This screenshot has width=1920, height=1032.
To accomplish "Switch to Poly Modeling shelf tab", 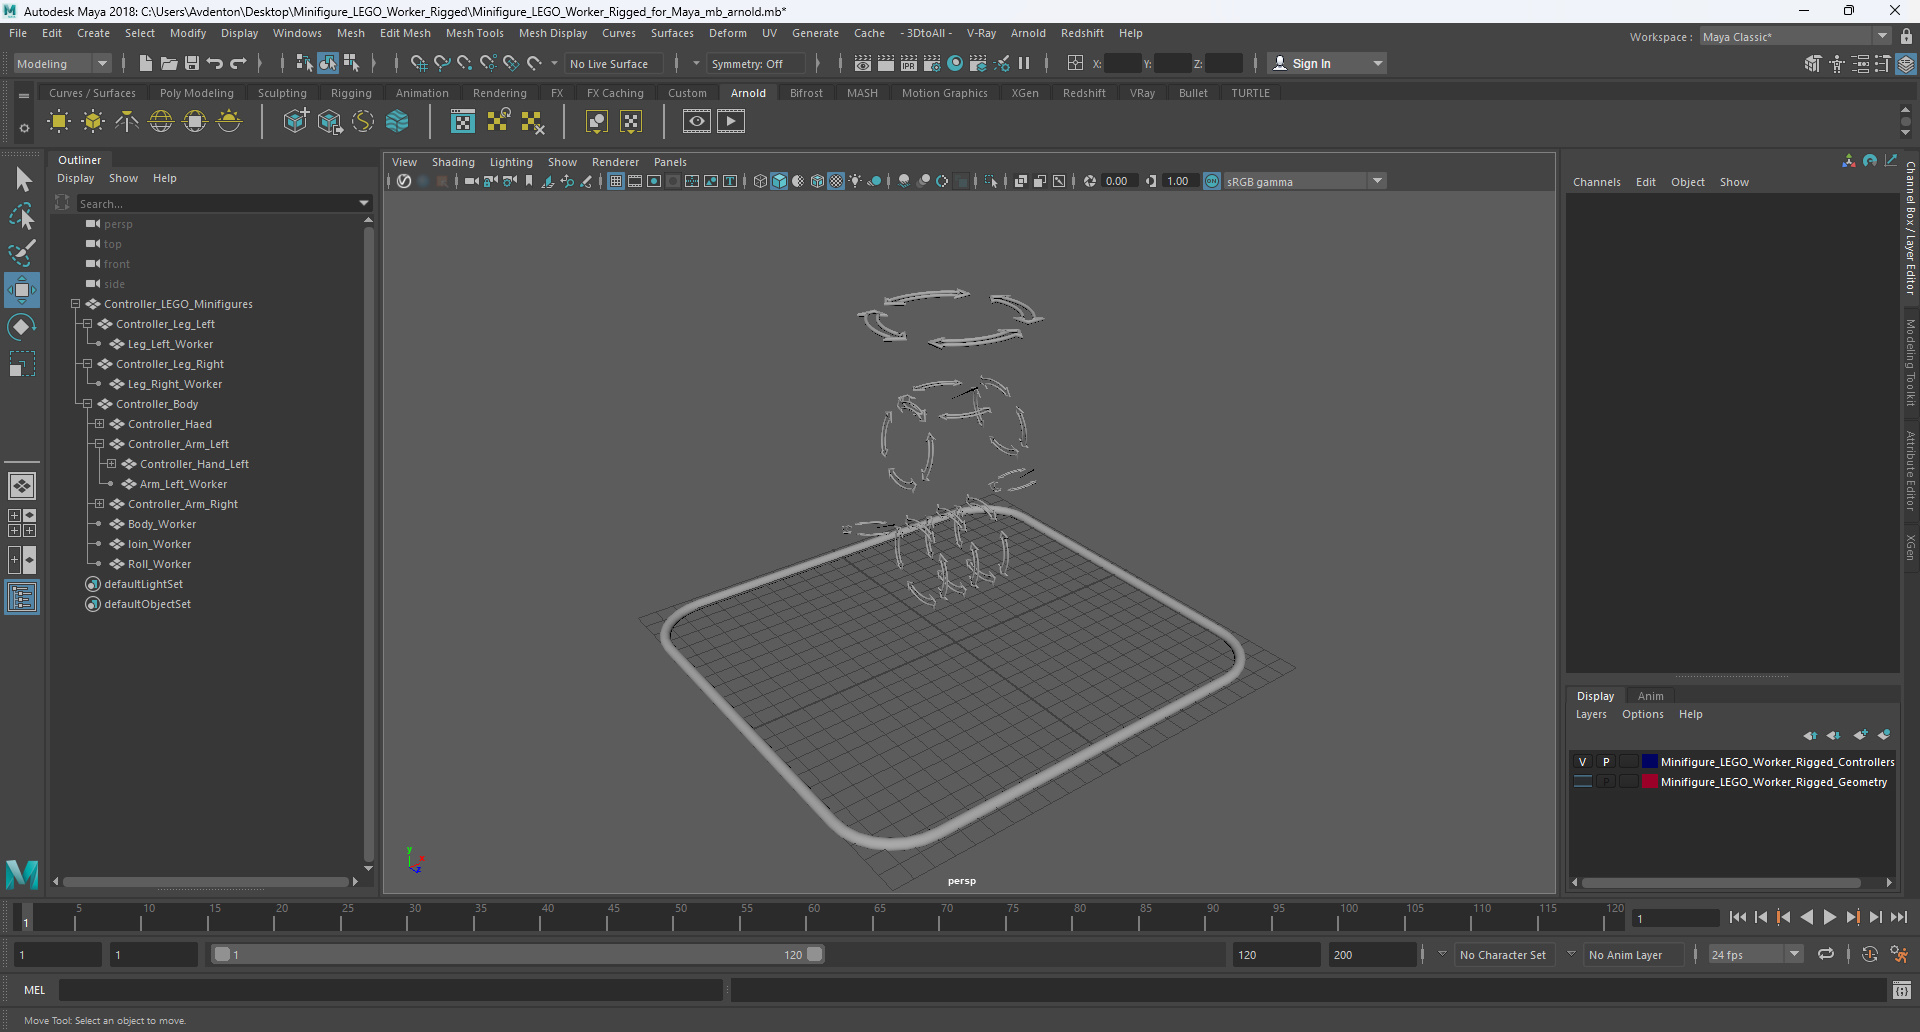I will [x=197, y=93].
